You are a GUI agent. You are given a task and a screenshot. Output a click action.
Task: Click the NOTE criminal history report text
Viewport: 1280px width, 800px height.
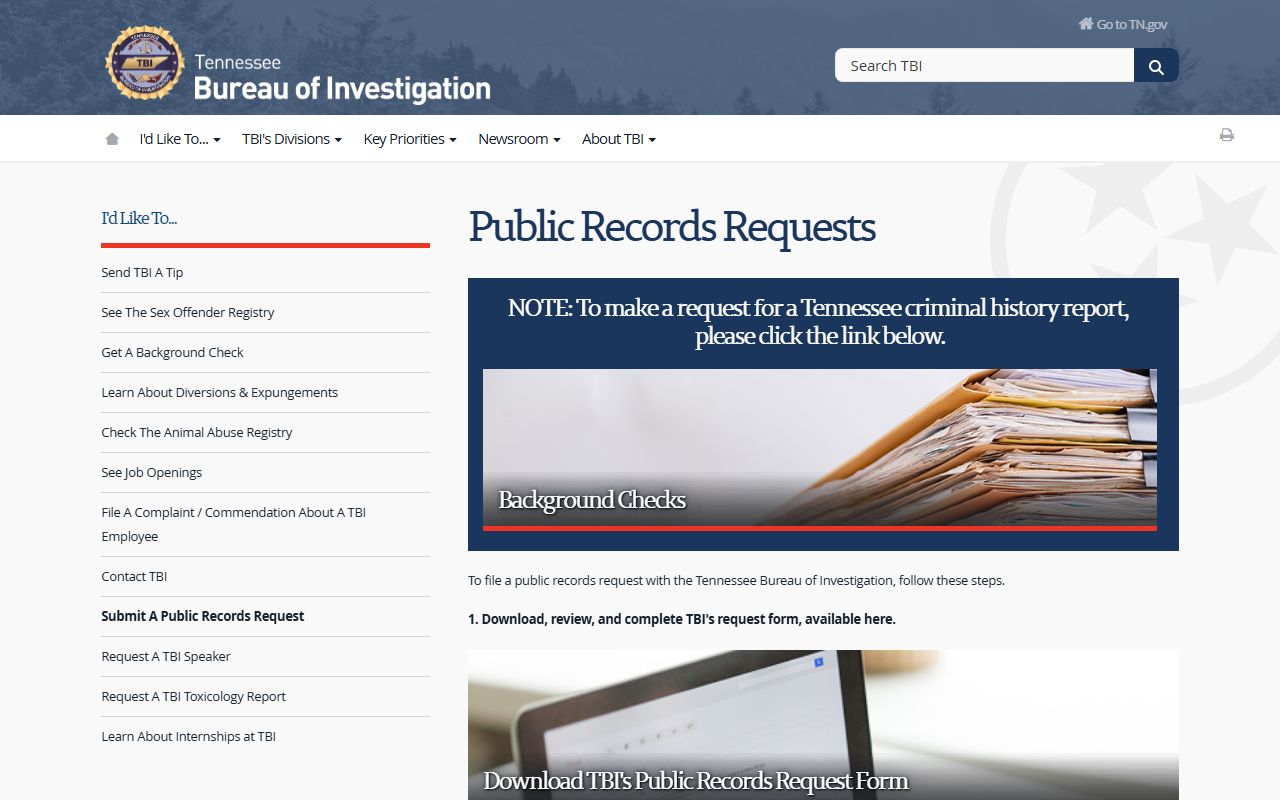(x=819, y=321)
